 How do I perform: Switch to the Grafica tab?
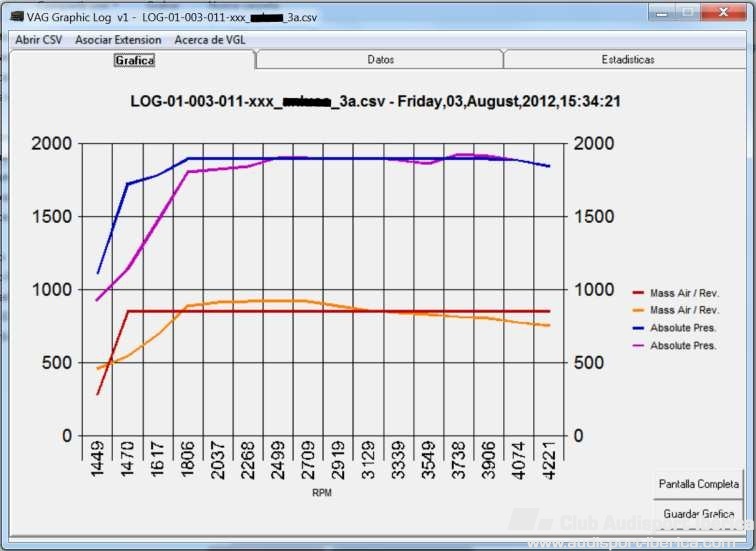134,60
